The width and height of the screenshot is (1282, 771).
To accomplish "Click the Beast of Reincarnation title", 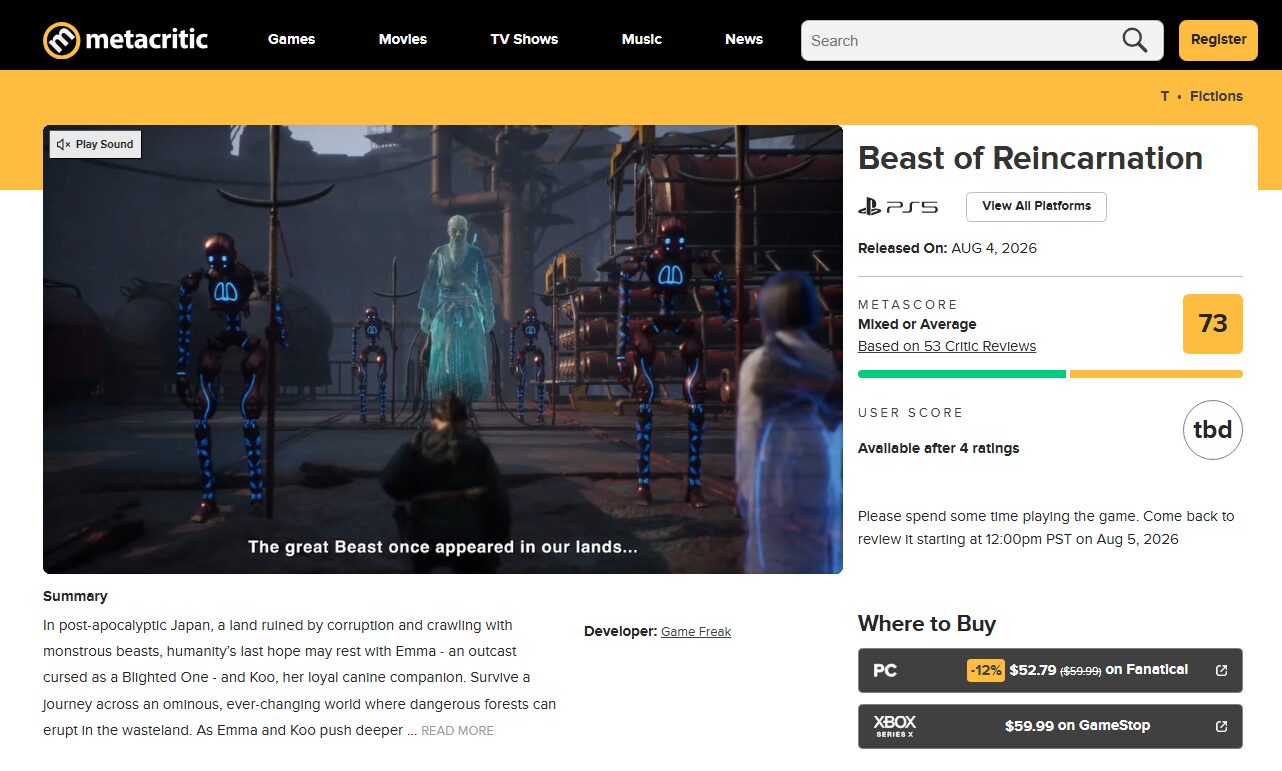I will pos(1030,158).
